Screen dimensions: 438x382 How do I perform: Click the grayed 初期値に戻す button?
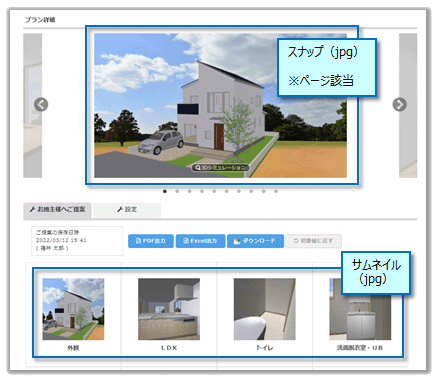tap(313, 241)
